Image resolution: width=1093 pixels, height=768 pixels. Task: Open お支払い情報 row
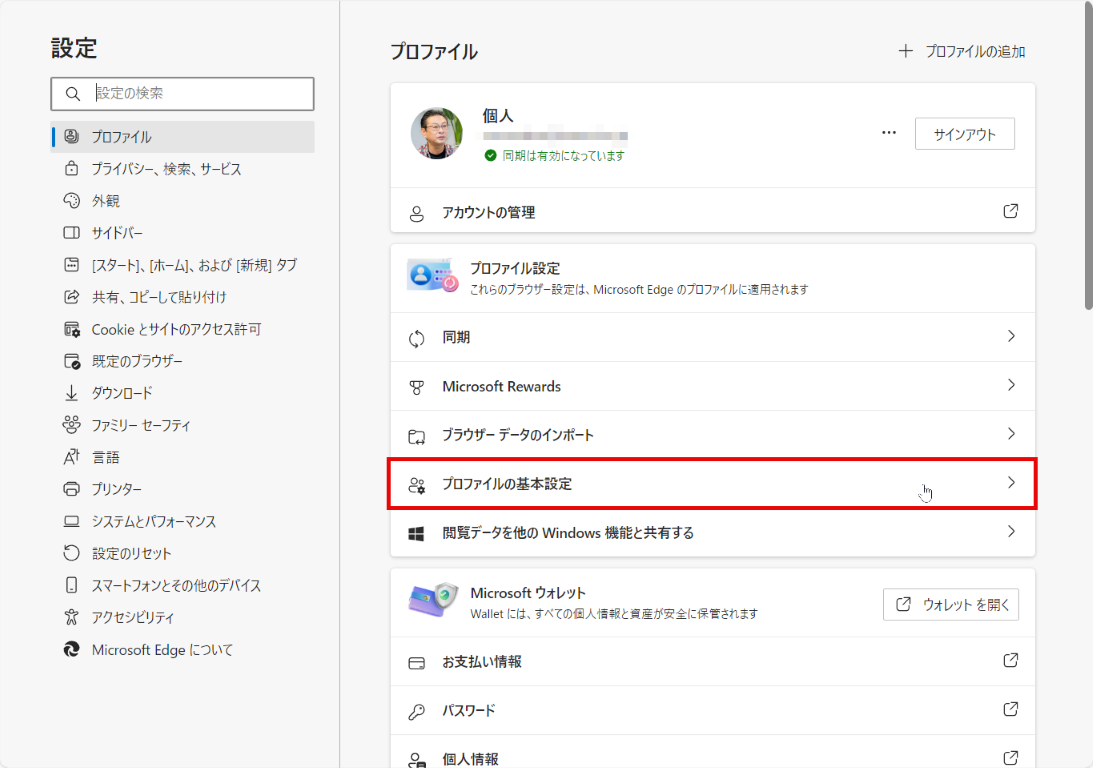coord(712,661)
